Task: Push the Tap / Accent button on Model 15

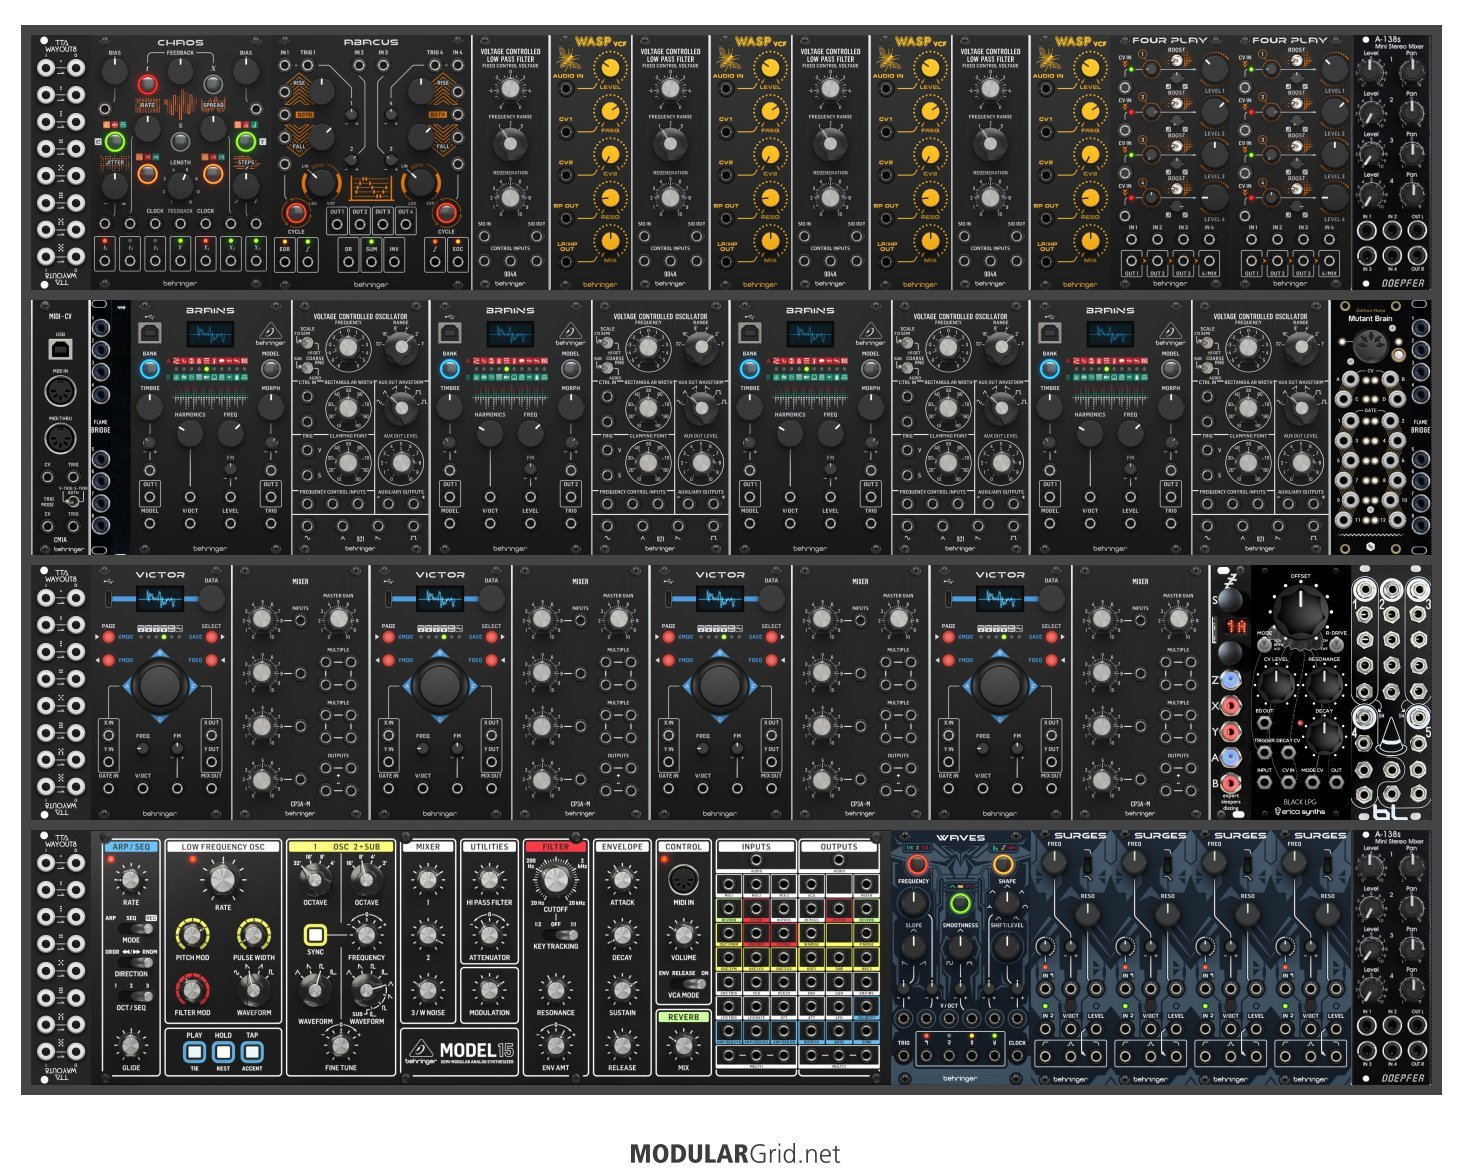Action: [x=252, y=1051]
